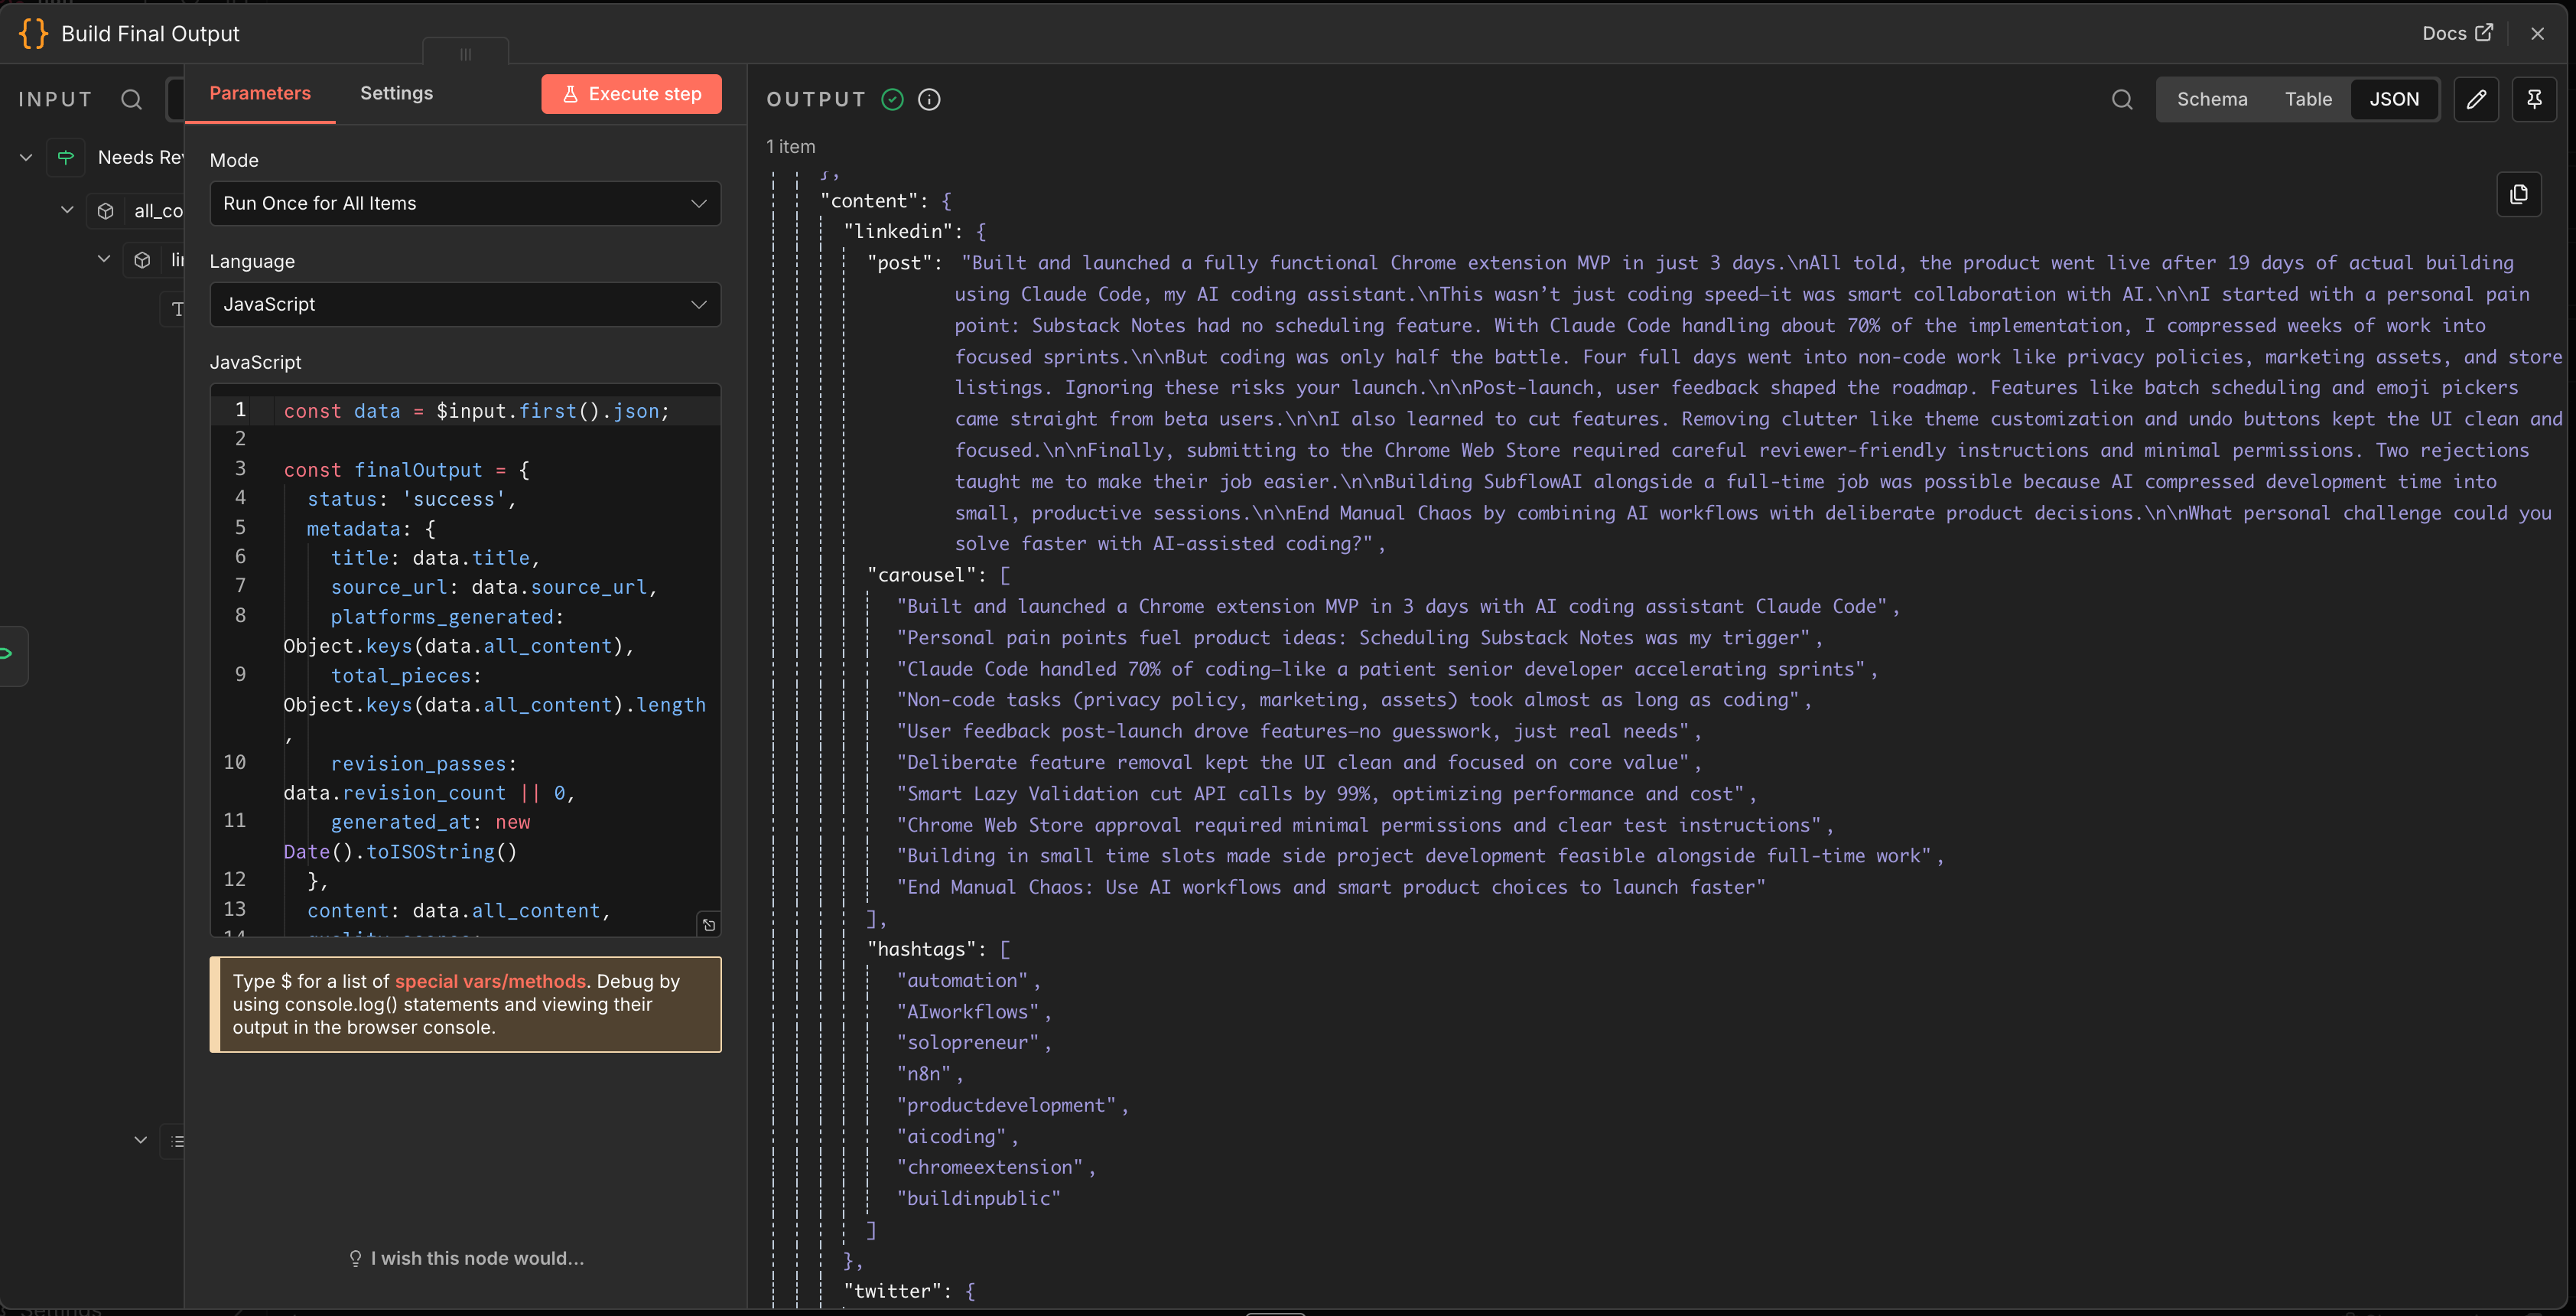Toggle chevron beside the list item icon
Screen dimensions: 2576x1316
pos(140,1140)
